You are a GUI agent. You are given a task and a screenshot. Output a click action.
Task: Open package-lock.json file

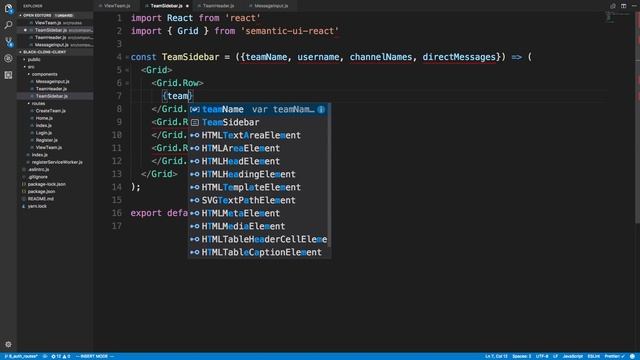pyautogui.click(x=55, y=184)
